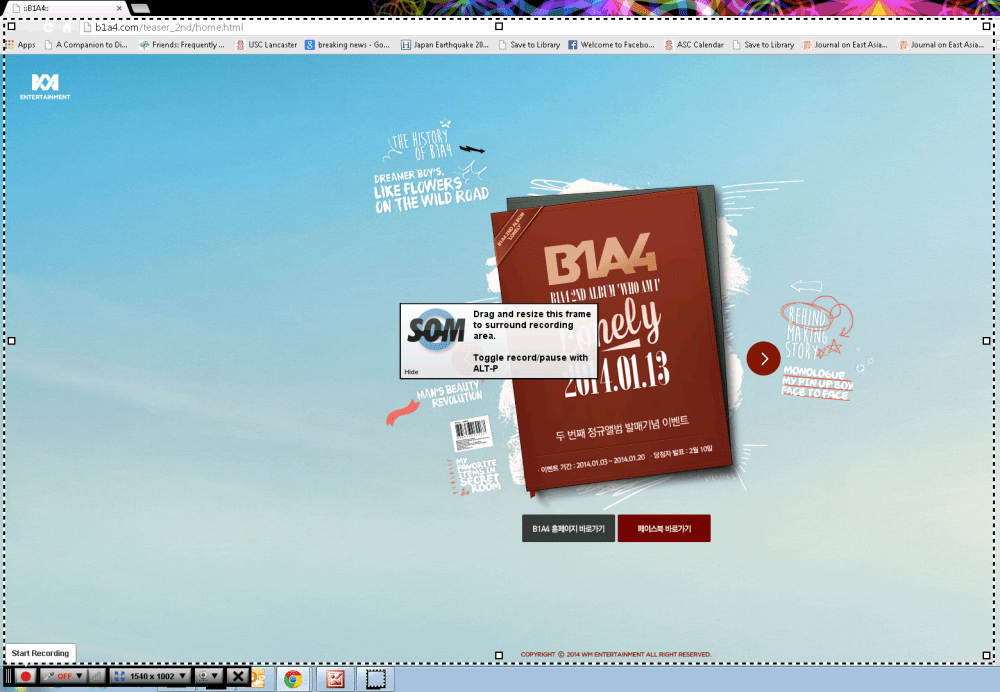This screenshot has width=1000, height=692.
Task: Close the recorder toolbar with the X icon
Action: click(x=238, y=675)
